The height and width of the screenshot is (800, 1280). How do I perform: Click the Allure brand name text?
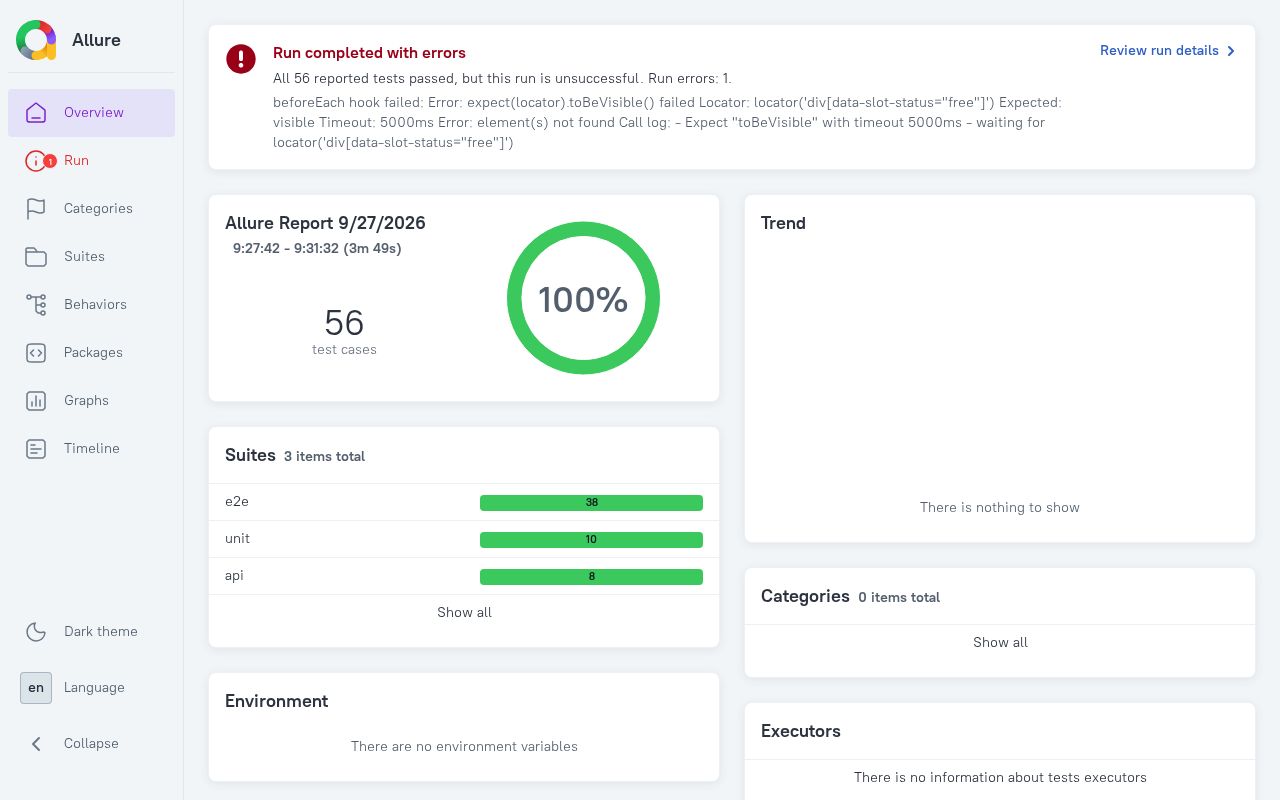point(96,40)
